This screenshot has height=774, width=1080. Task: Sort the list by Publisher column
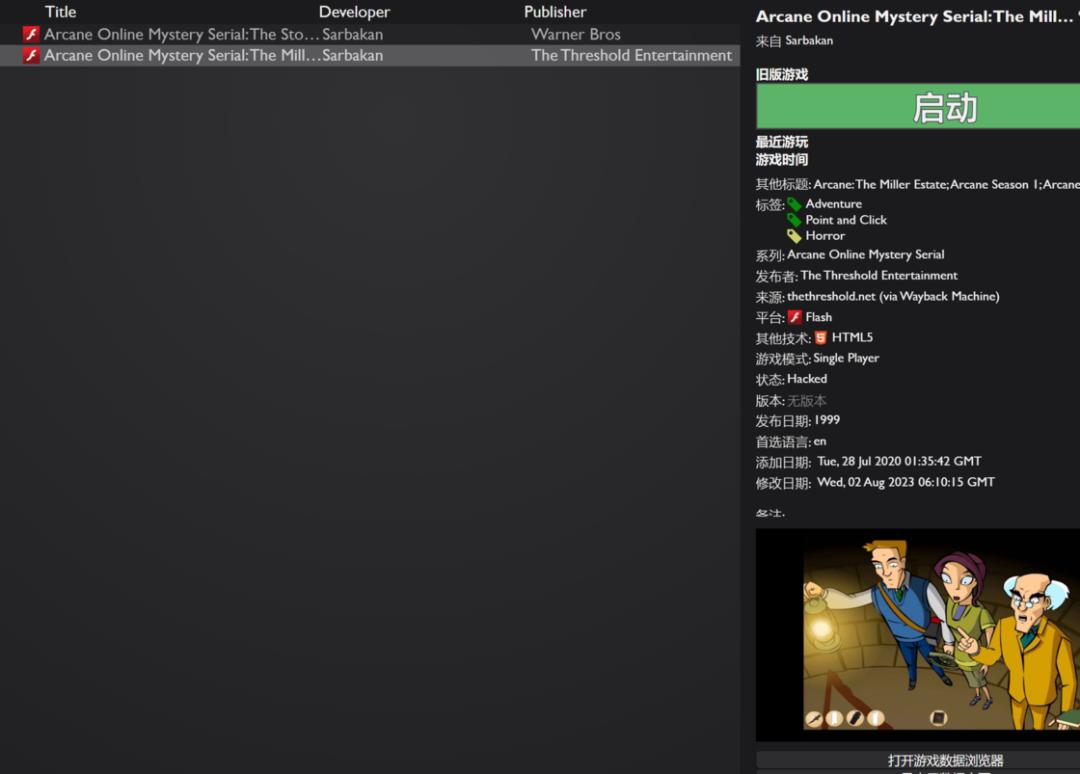click(555, 12)
